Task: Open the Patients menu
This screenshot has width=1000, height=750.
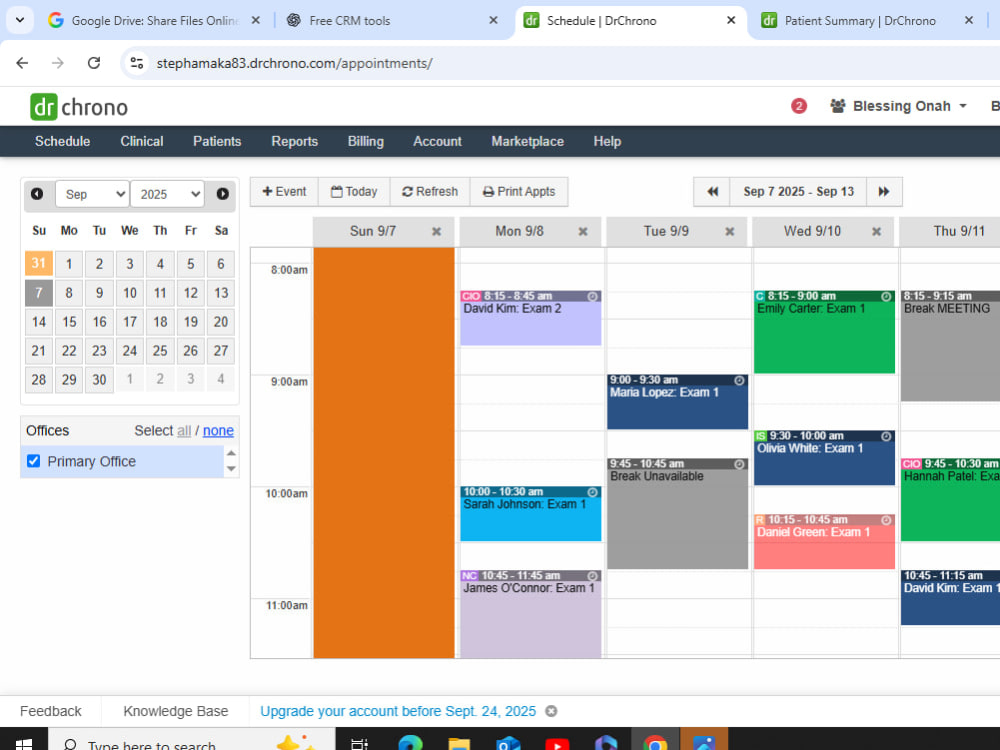Action: pyautogui.click(x=217, y=141)
